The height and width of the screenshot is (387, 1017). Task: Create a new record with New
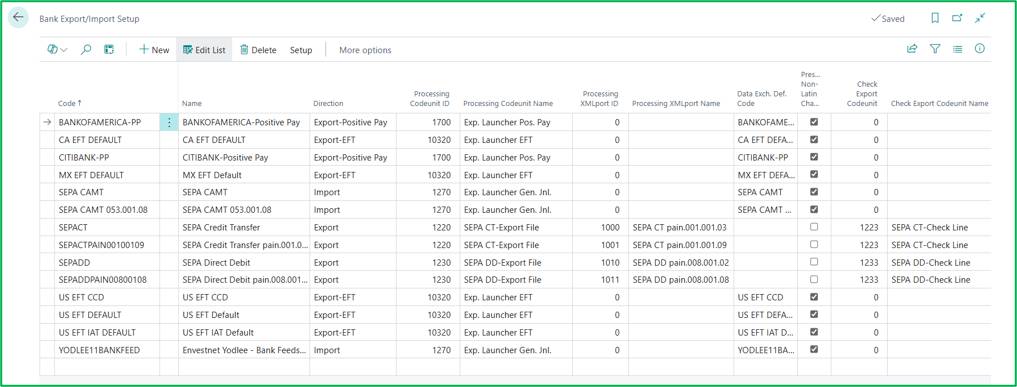pos(154,50)
